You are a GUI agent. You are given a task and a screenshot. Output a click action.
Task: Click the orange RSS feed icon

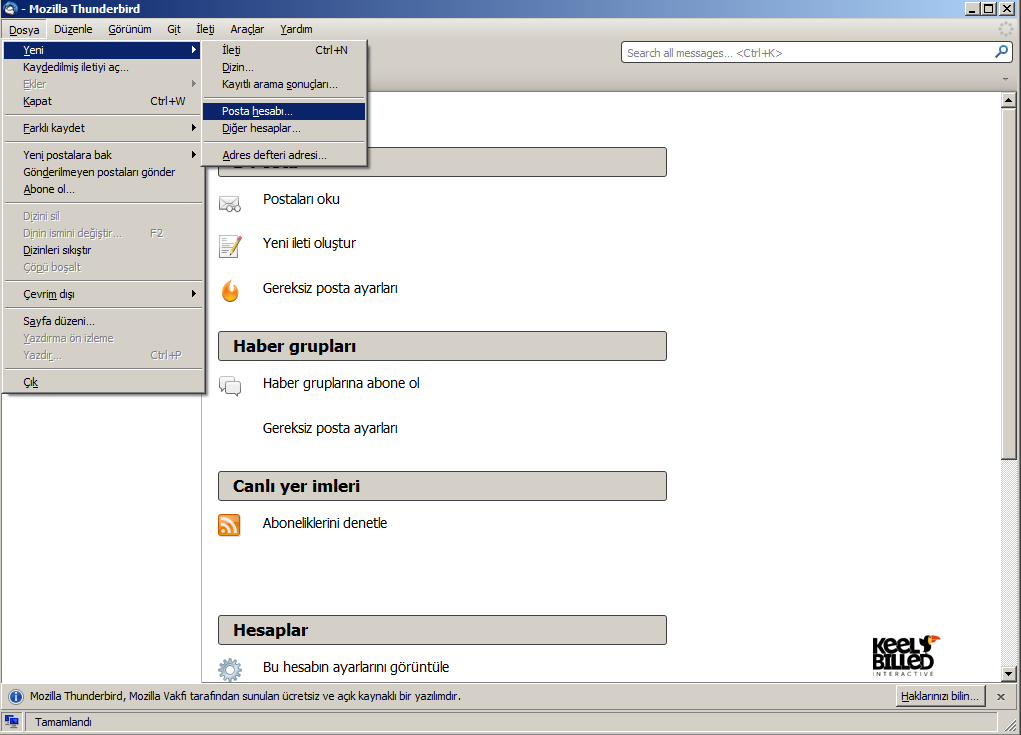(229, 525)
